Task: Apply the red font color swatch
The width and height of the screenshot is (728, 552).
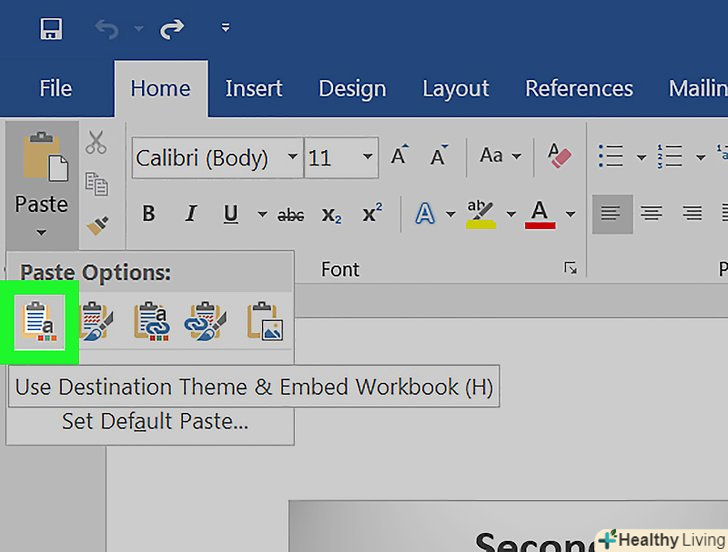Action: [540, 214]
